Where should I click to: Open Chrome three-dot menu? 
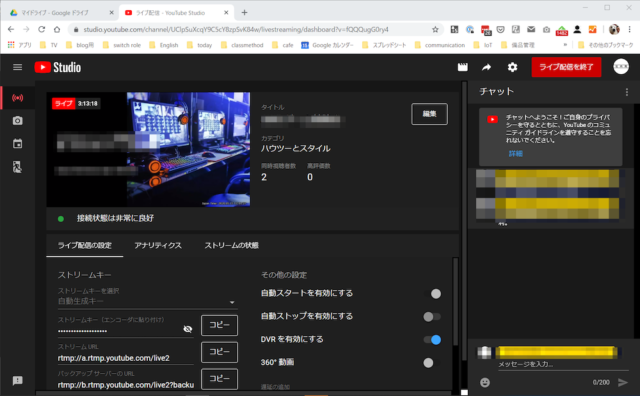pyautogui.click(x=630, y=29)
